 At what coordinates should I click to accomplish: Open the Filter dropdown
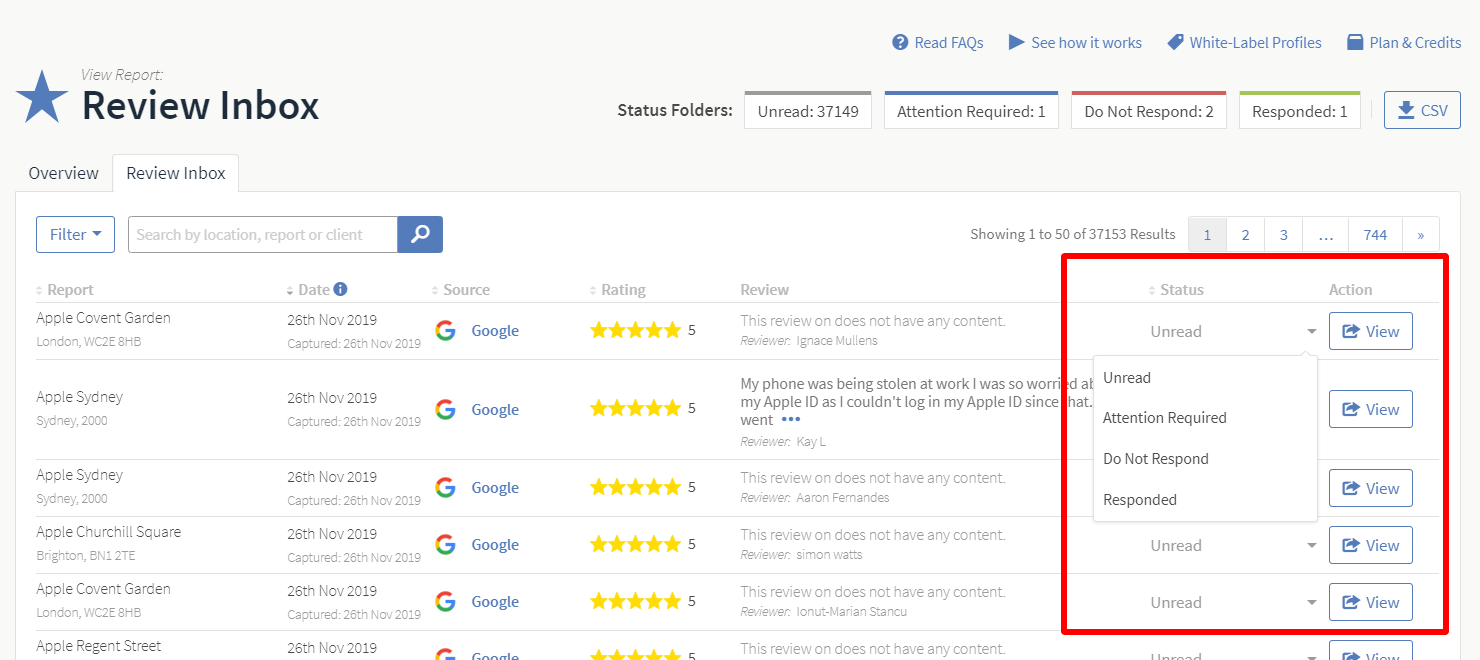coord(75,234)
